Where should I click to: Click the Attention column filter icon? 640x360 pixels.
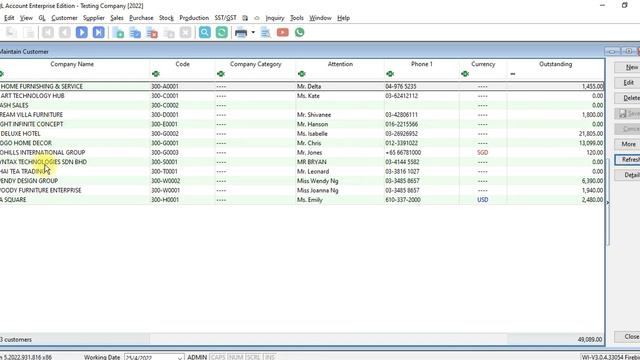click(x=302, y=74)
